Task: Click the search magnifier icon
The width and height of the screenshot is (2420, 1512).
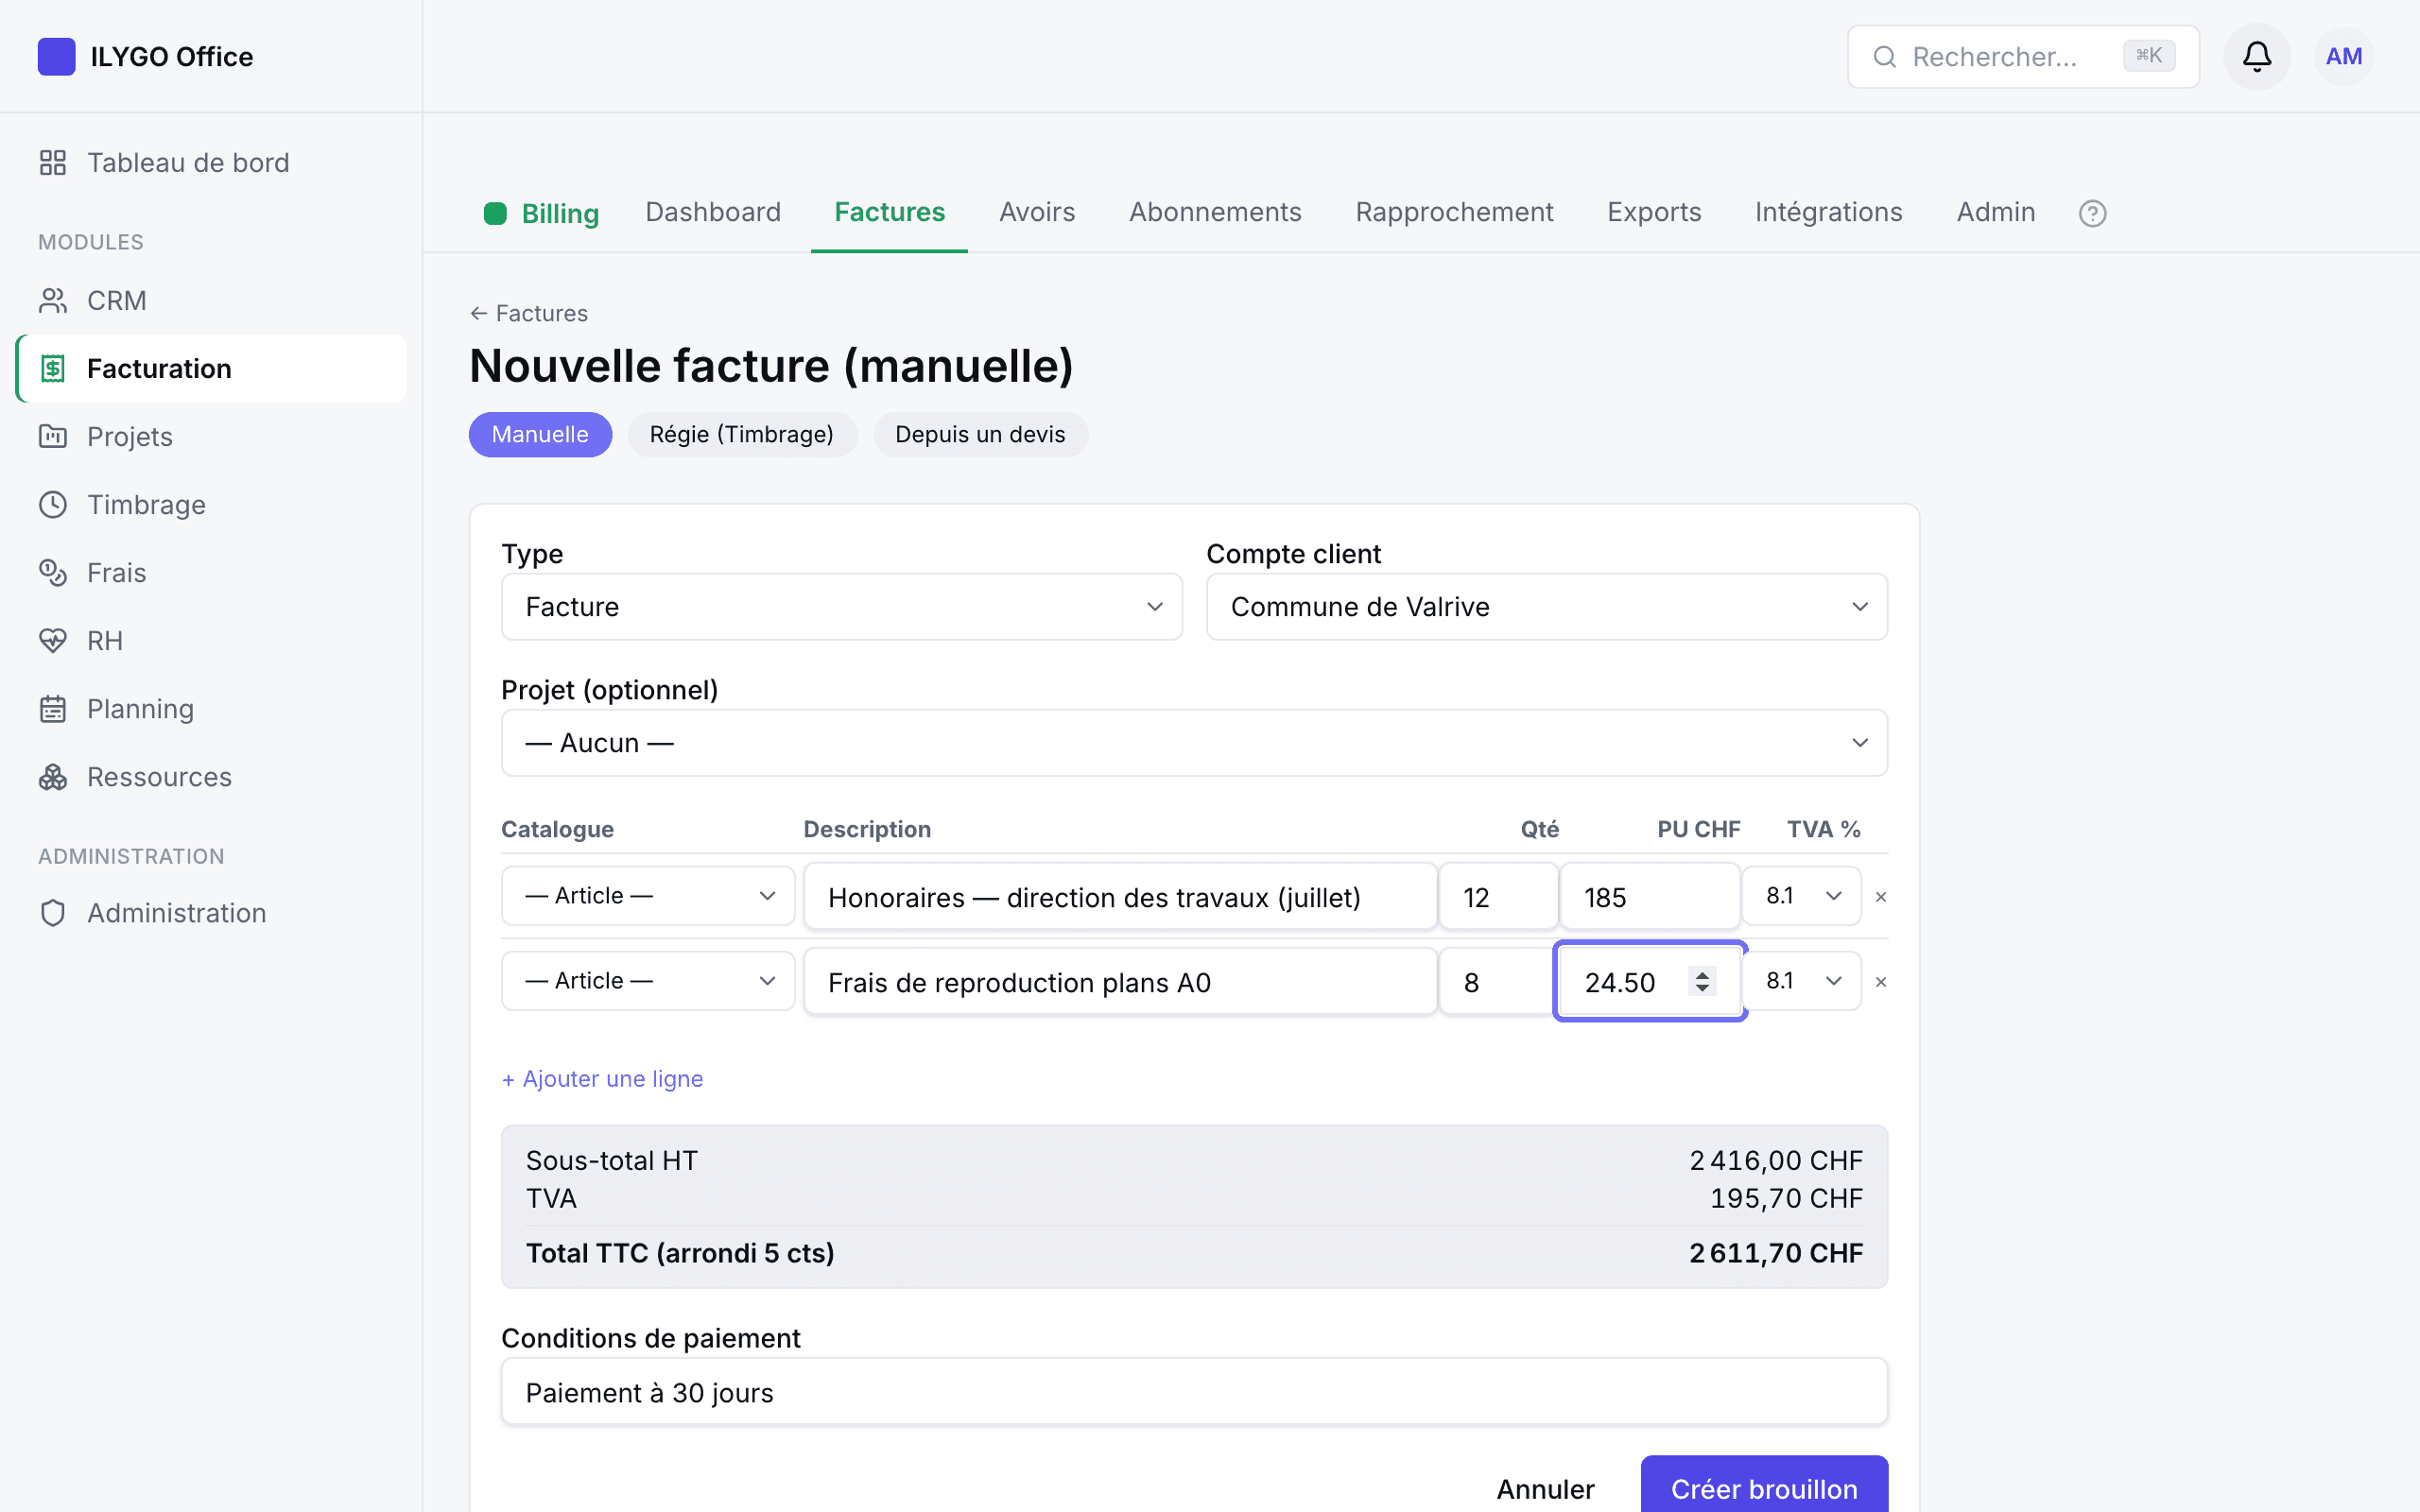Action: [x=1884, y=57]
